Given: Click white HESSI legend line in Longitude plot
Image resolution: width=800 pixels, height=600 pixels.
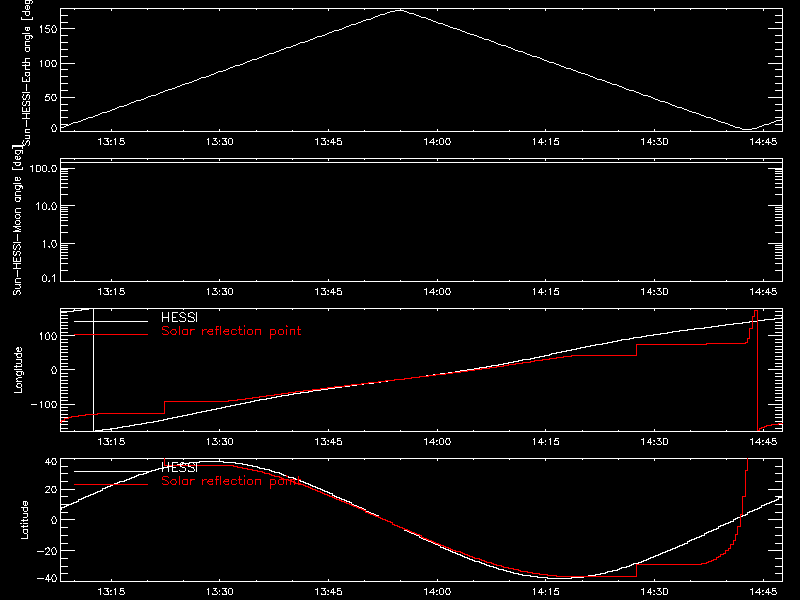Looking at the screenshot, I should tap(111, 321).
